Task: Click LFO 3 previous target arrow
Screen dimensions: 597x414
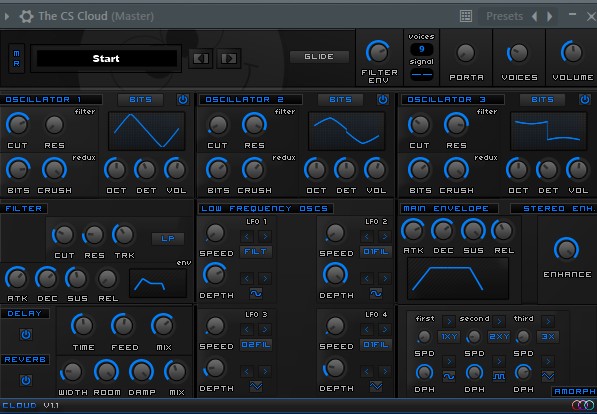Action: pos(247,329)
